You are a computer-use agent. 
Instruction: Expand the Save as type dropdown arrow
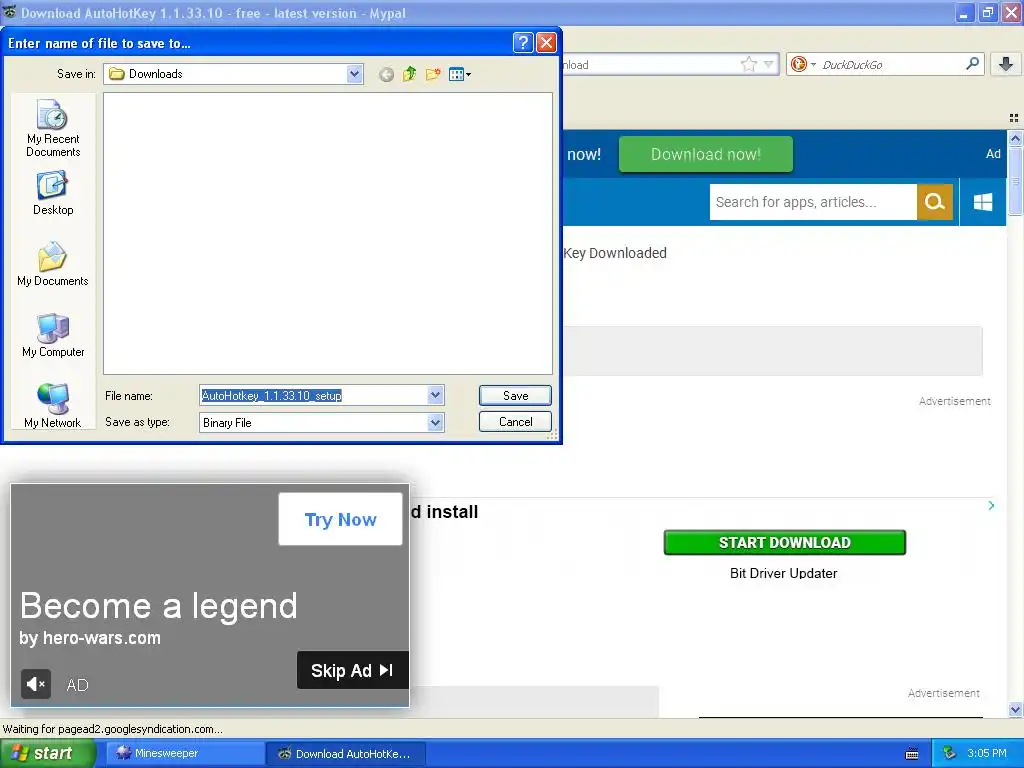[436, 423]
